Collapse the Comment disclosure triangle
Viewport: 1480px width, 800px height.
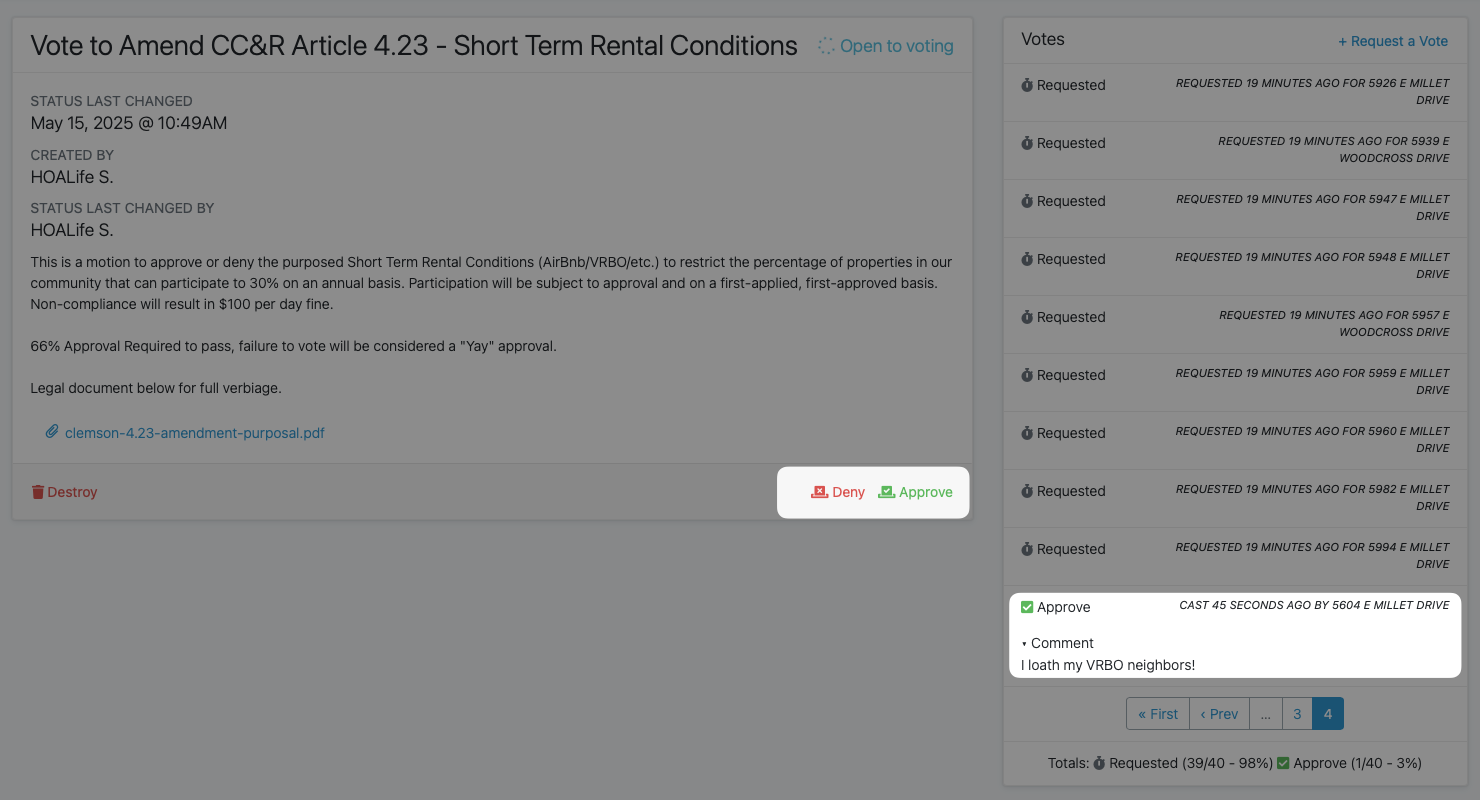1025,644
